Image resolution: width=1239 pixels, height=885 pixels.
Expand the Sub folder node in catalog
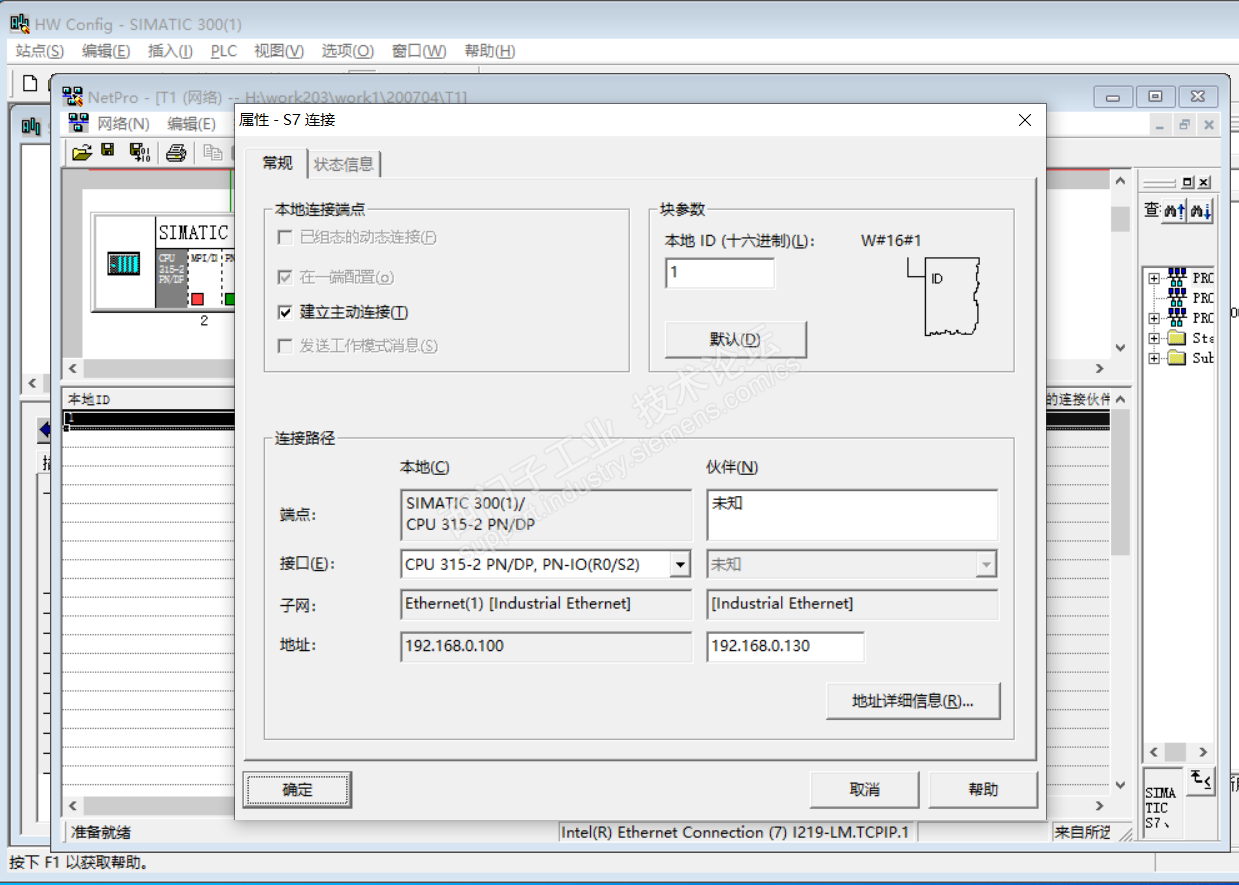1154,358
